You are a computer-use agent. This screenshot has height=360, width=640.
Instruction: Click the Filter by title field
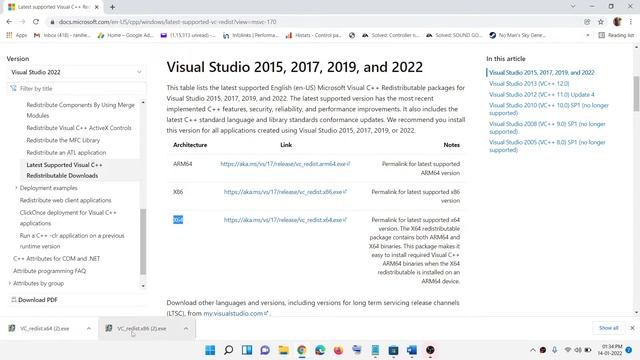[x=76, y=89]
